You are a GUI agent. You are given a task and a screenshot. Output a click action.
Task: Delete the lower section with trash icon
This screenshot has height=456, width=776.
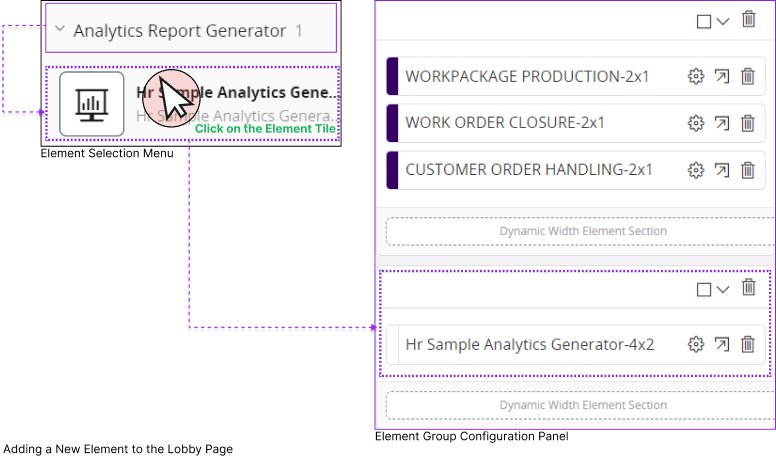749,288
